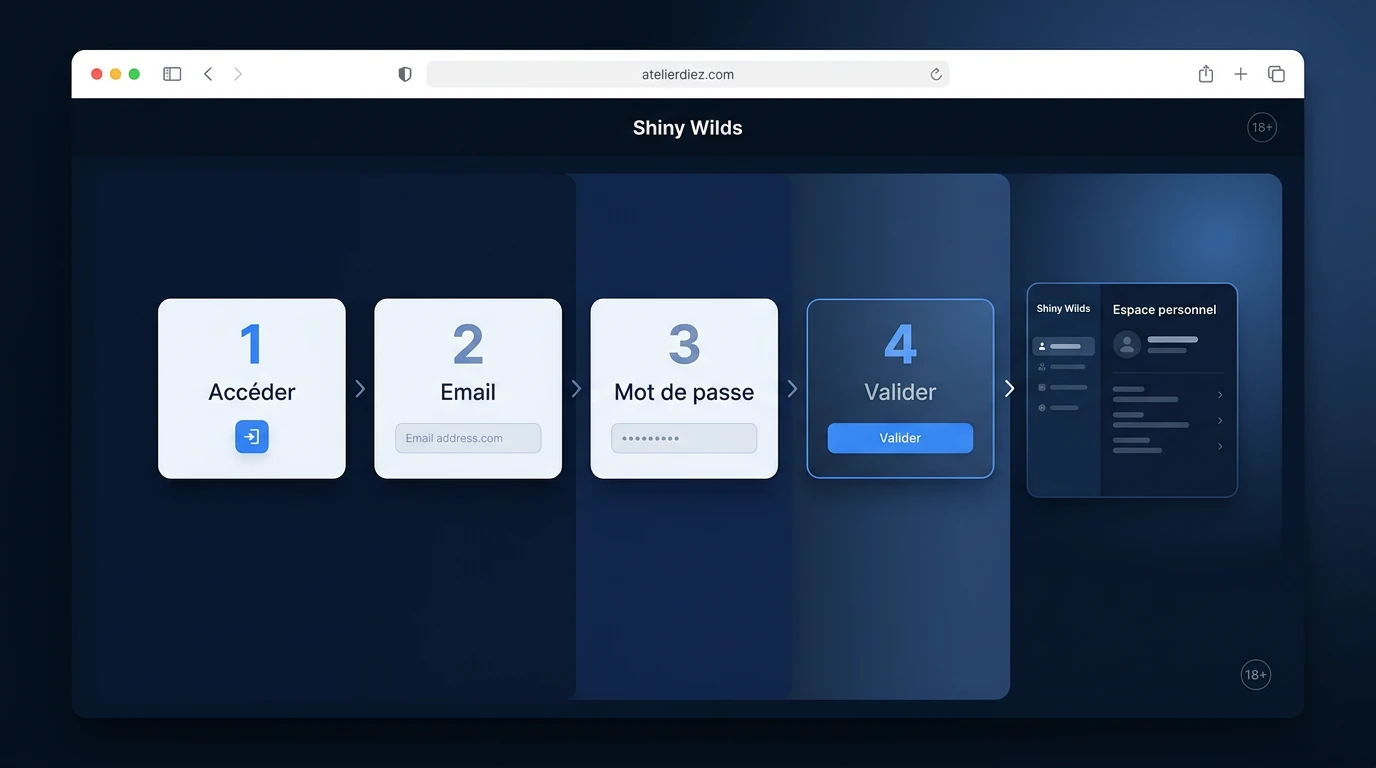
Task: Select the second item in preview sidebar
Action: [x=1063, y=367]
